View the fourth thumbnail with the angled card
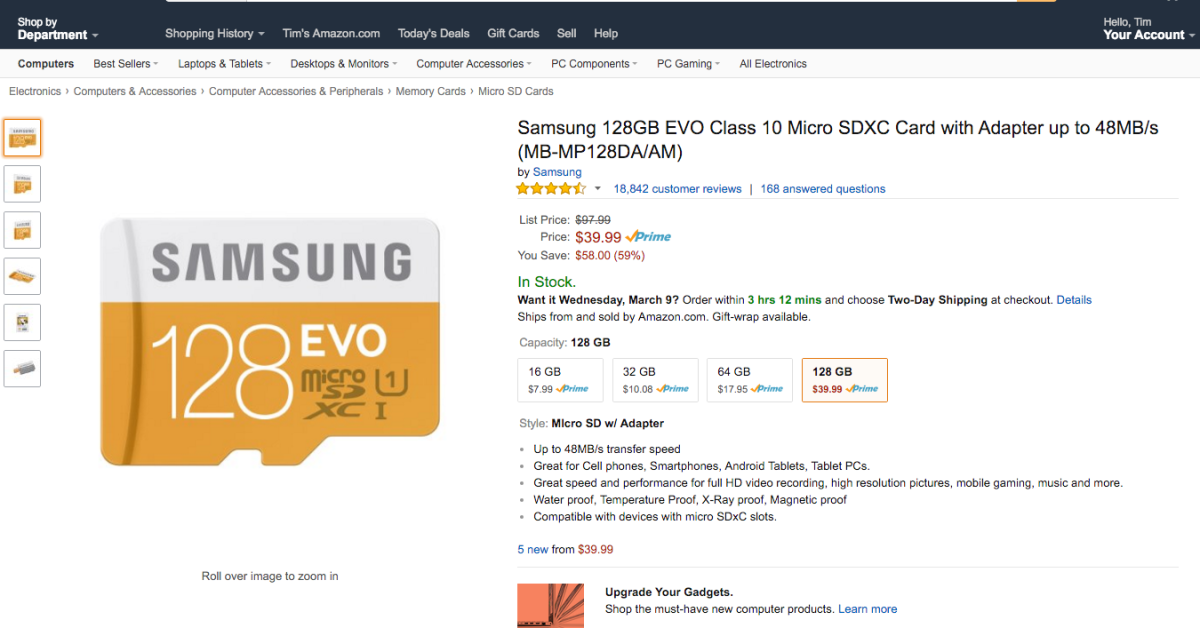 click(22, 276)
